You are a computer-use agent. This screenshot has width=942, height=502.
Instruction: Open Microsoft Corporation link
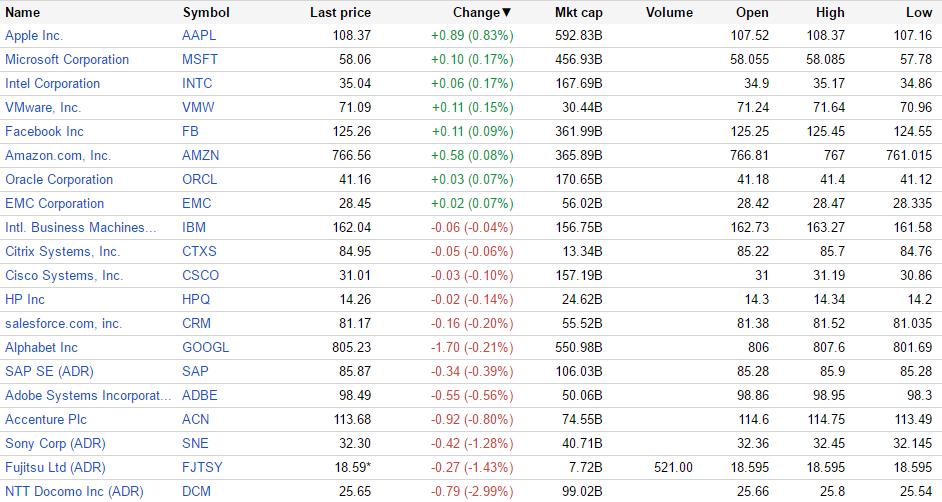[x=67, y=59]
